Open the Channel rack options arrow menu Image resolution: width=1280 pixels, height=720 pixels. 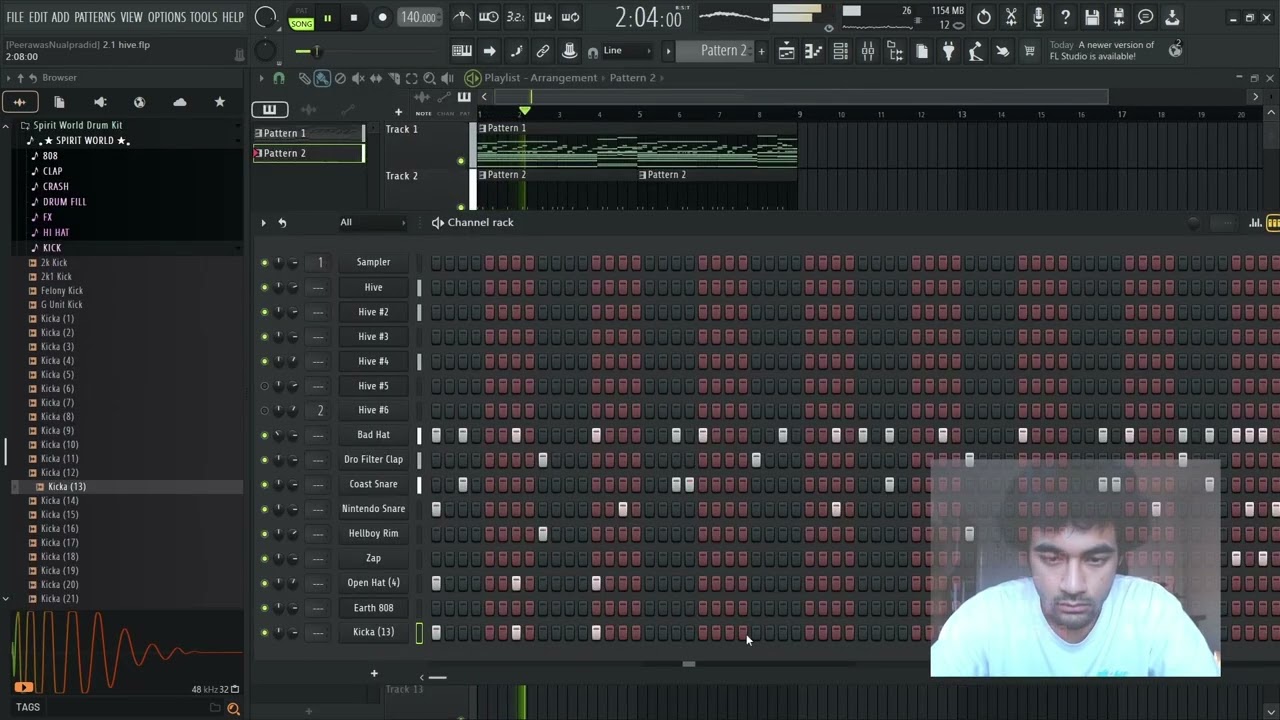263,223
